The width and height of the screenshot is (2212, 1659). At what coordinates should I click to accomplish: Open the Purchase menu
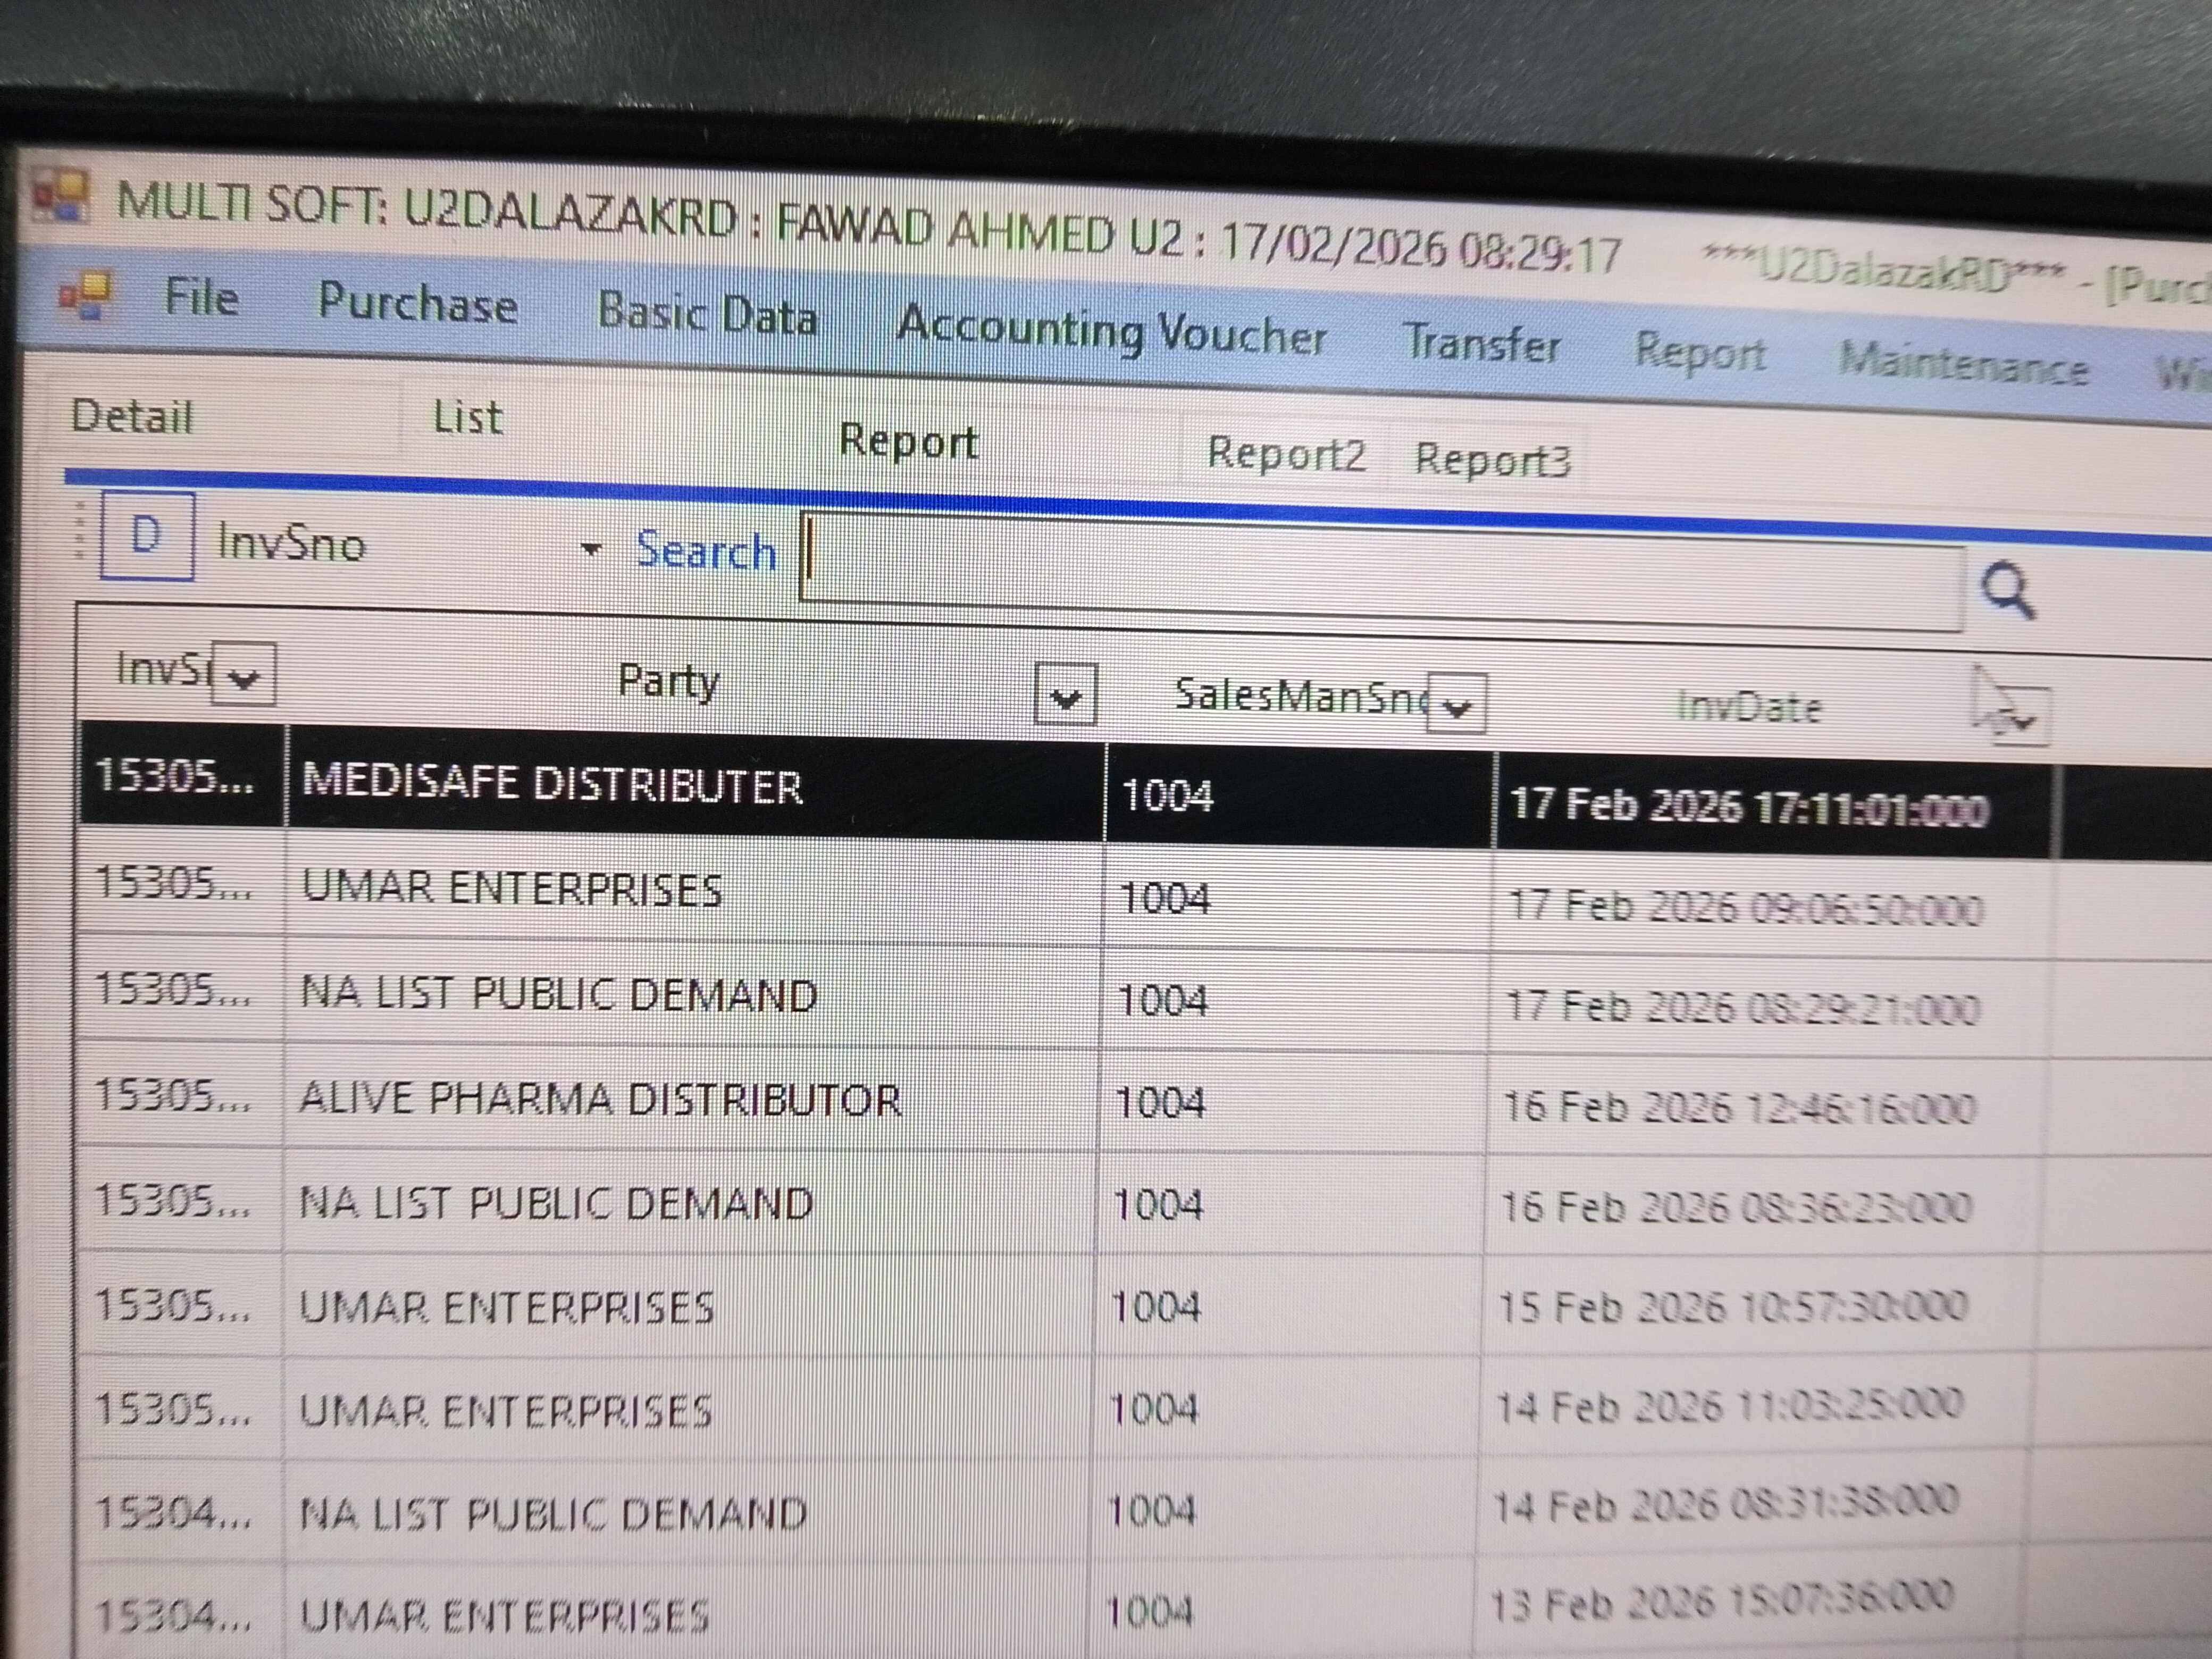tap(417, 303)
